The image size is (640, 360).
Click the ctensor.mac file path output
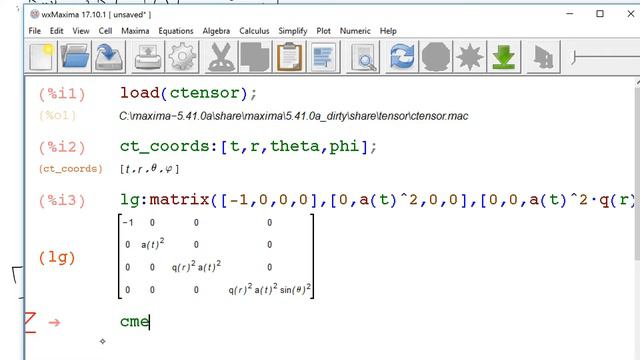click(293, 116)
